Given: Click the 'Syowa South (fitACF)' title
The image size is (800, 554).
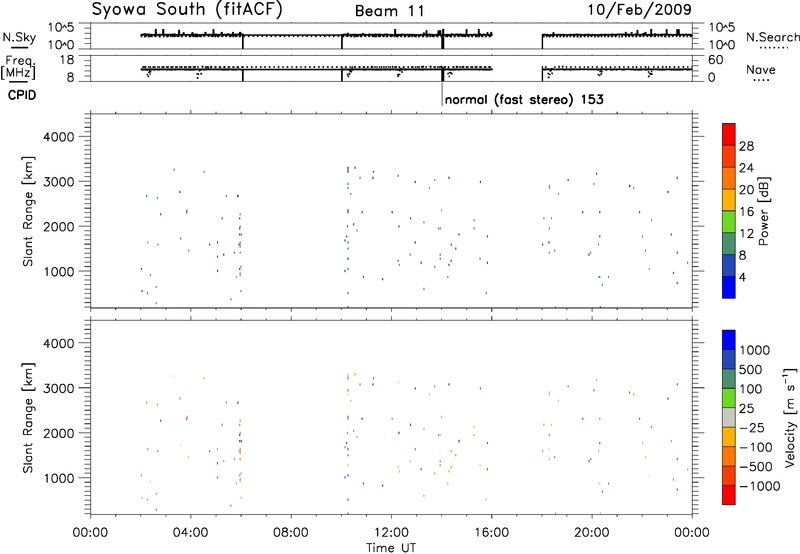Looking at the screenshot, I should click(187, 9).
